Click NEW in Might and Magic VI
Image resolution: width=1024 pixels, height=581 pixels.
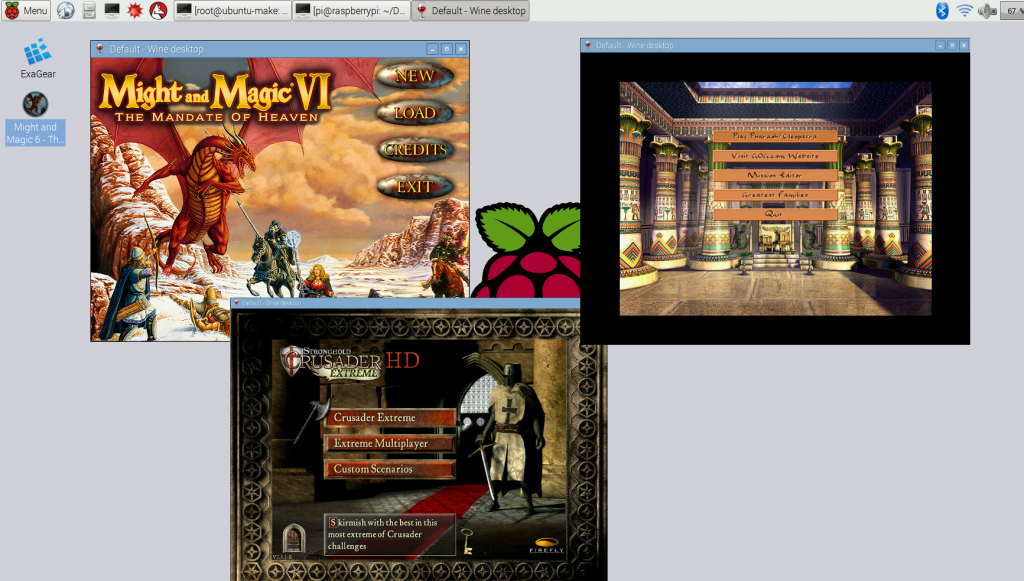[415, 76]
